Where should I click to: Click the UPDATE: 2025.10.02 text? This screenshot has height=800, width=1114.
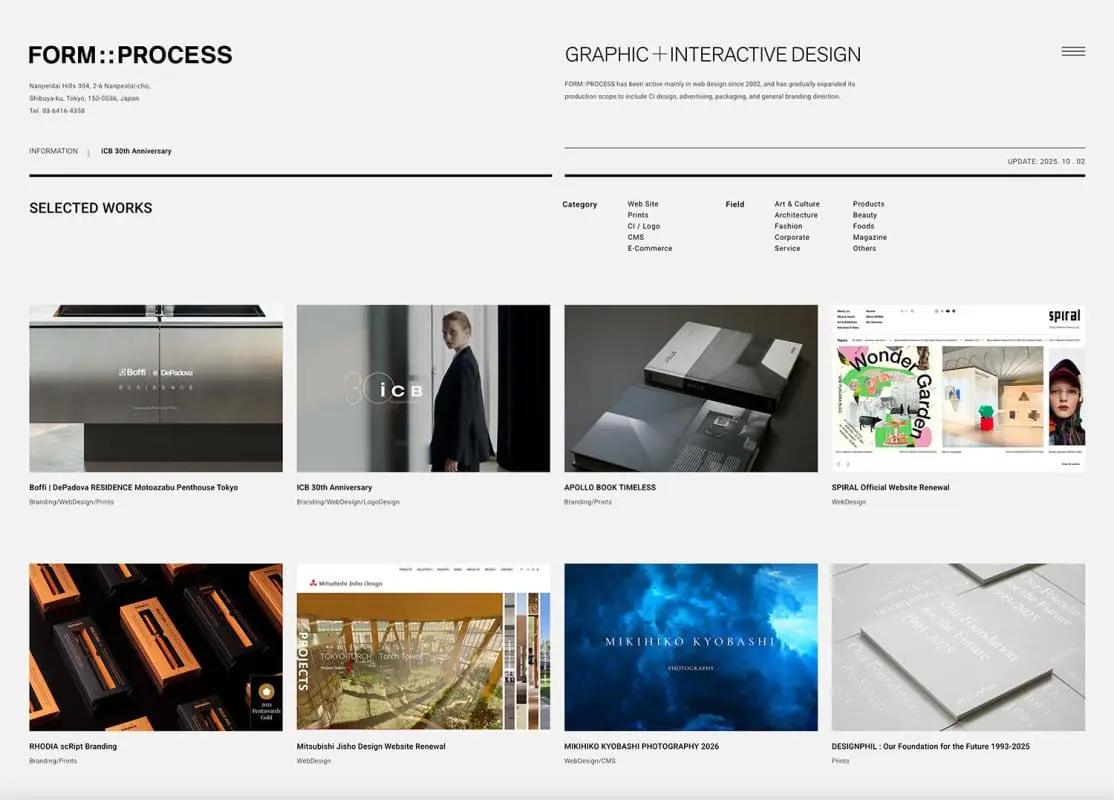click(x=1046, y=161)
